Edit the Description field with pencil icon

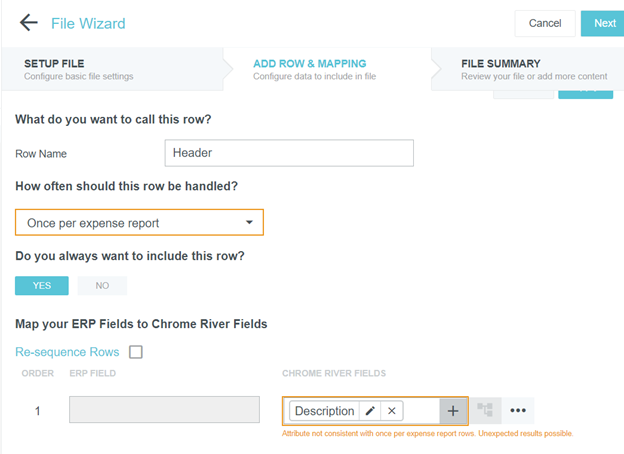(370, 411)
